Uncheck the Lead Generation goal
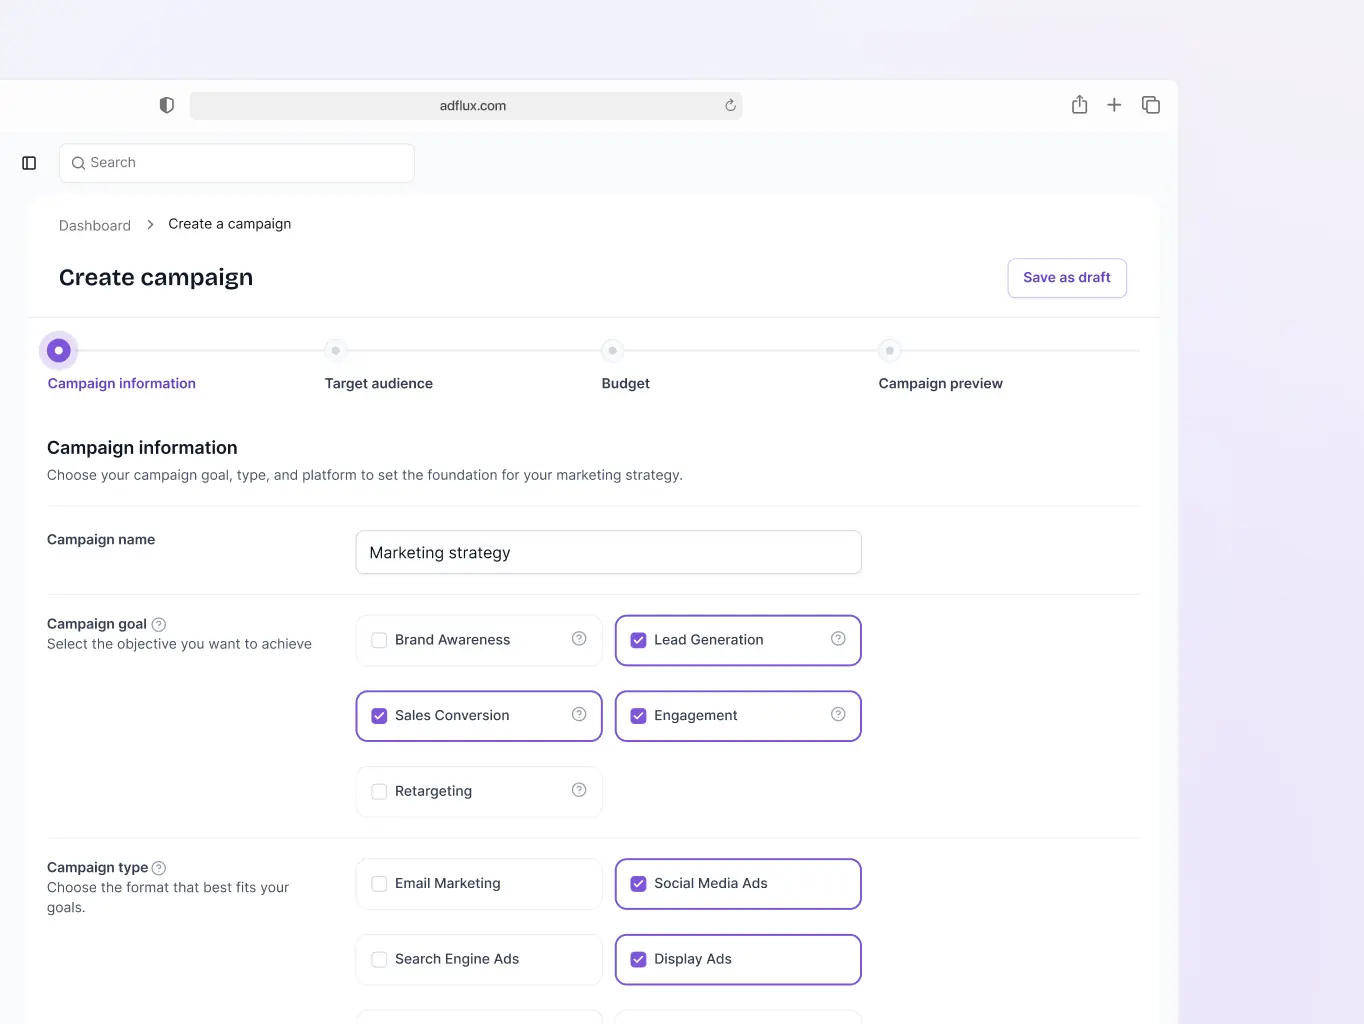This screenshot has height=1024, width=1364. [639, 640]
